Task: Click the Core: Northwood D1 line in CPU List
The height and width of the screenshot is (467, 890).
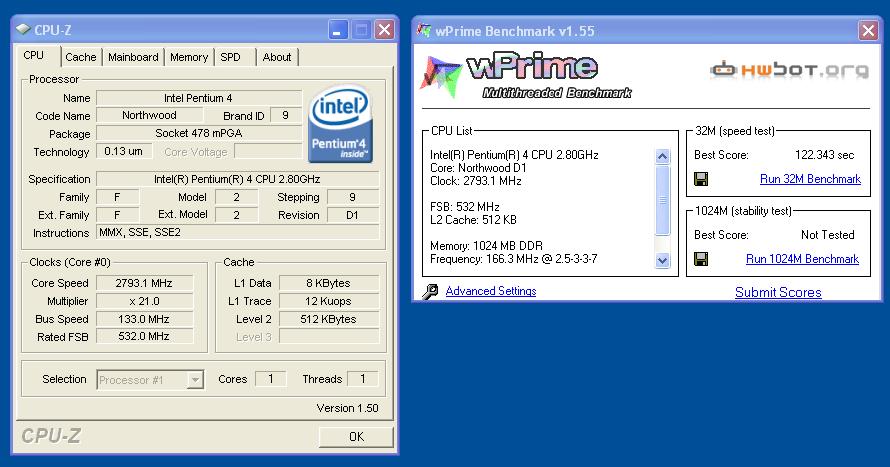Action: (x=478, y=168)
